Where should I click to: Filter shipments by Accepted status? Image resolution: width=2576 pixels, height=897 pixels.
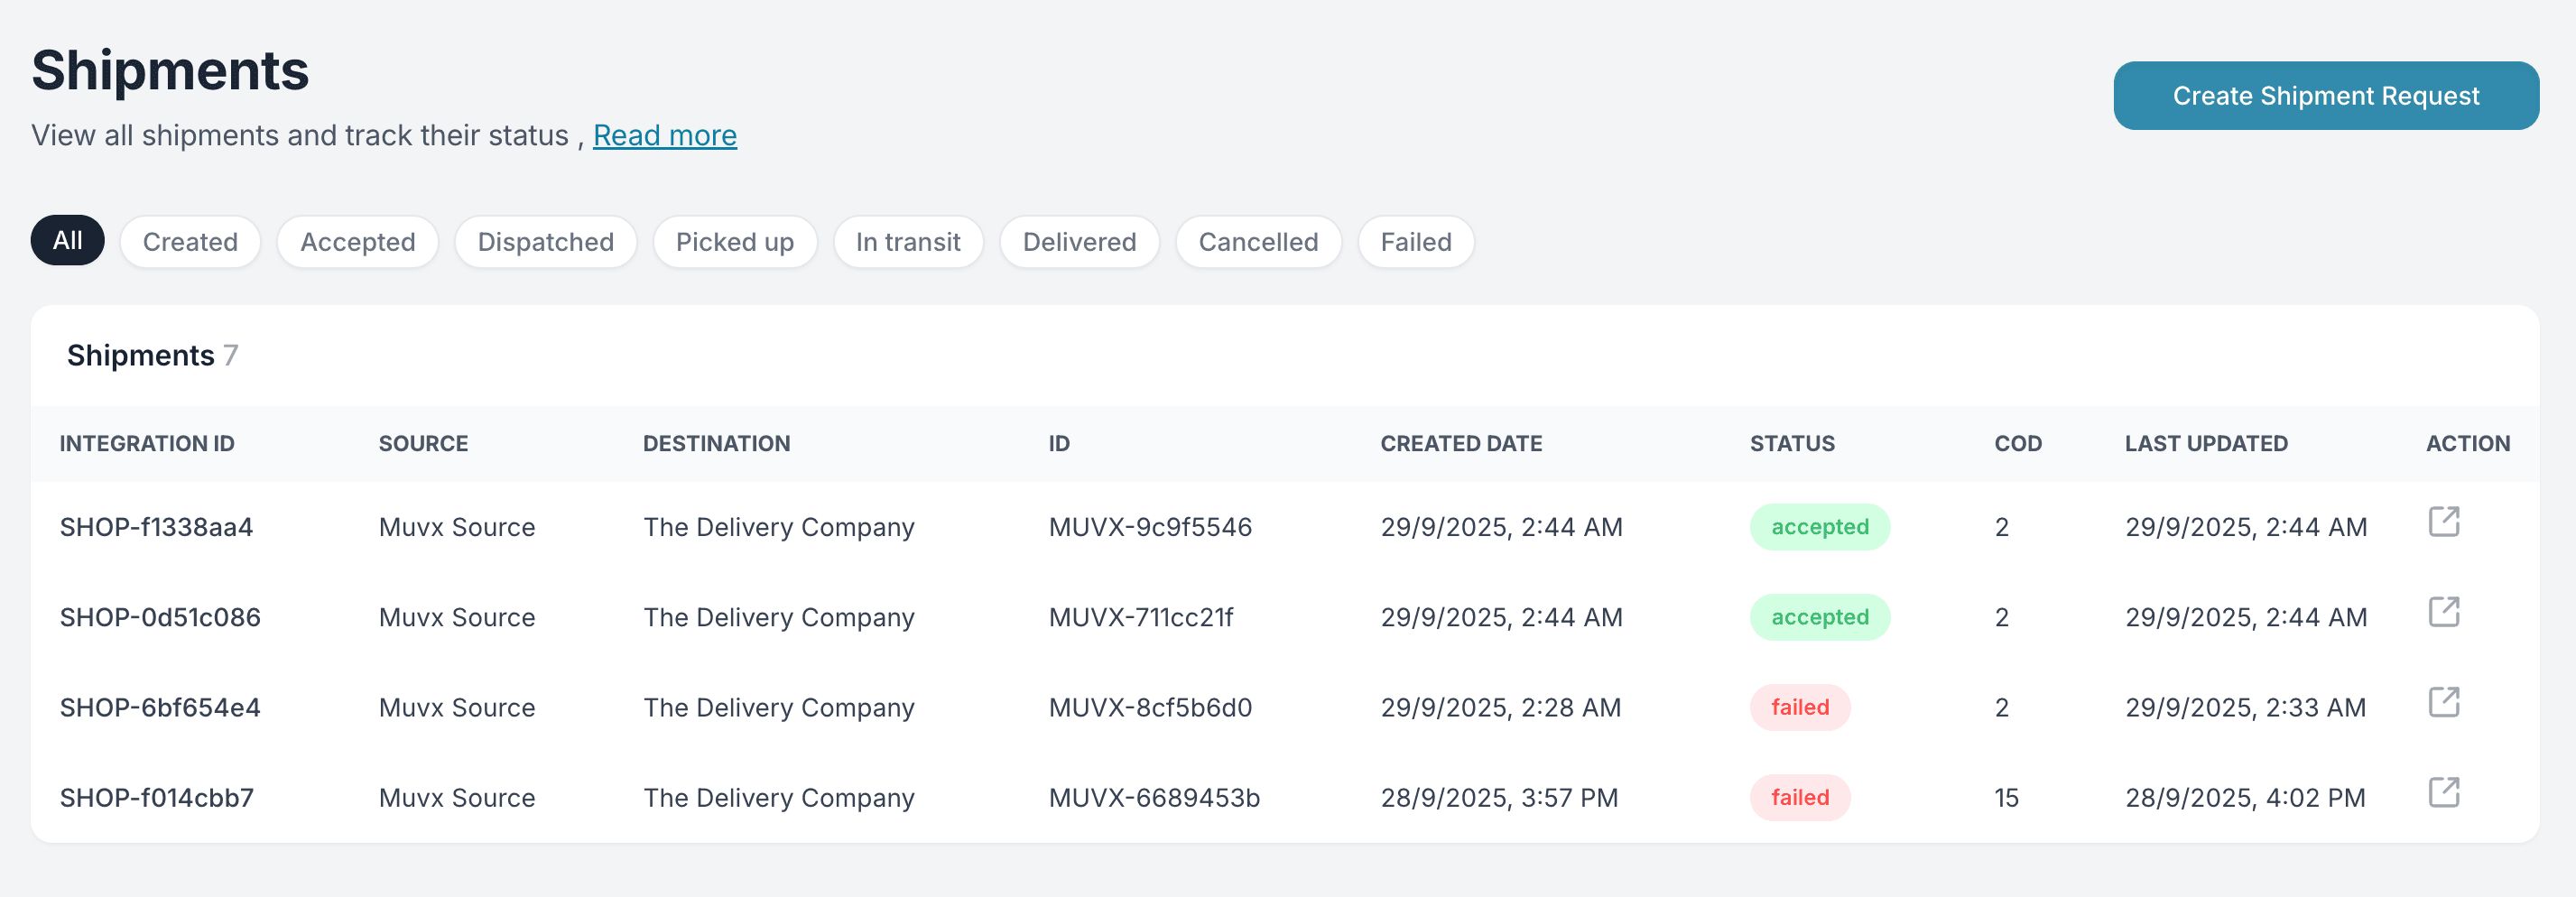tap(357, 242)
